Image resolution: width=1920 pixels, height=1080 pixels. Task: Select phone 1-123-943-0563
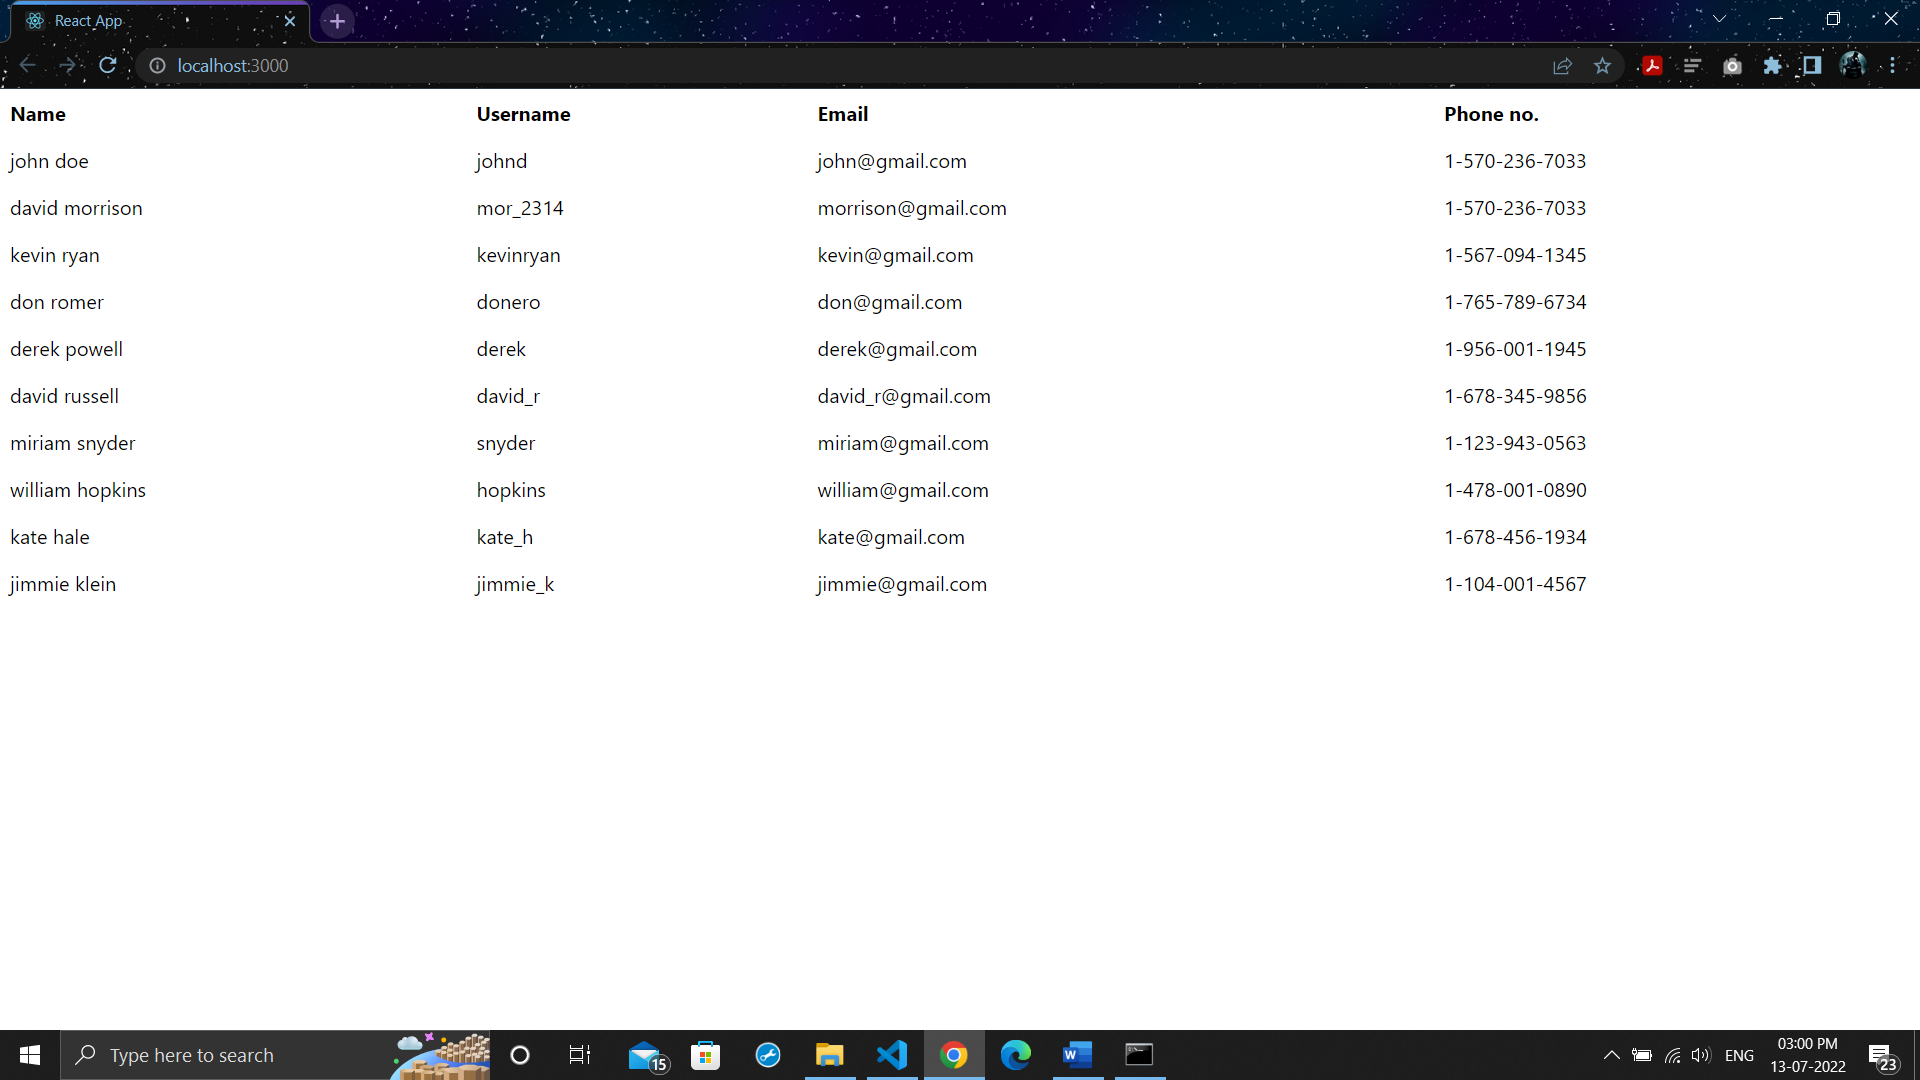coord(1515,443)
